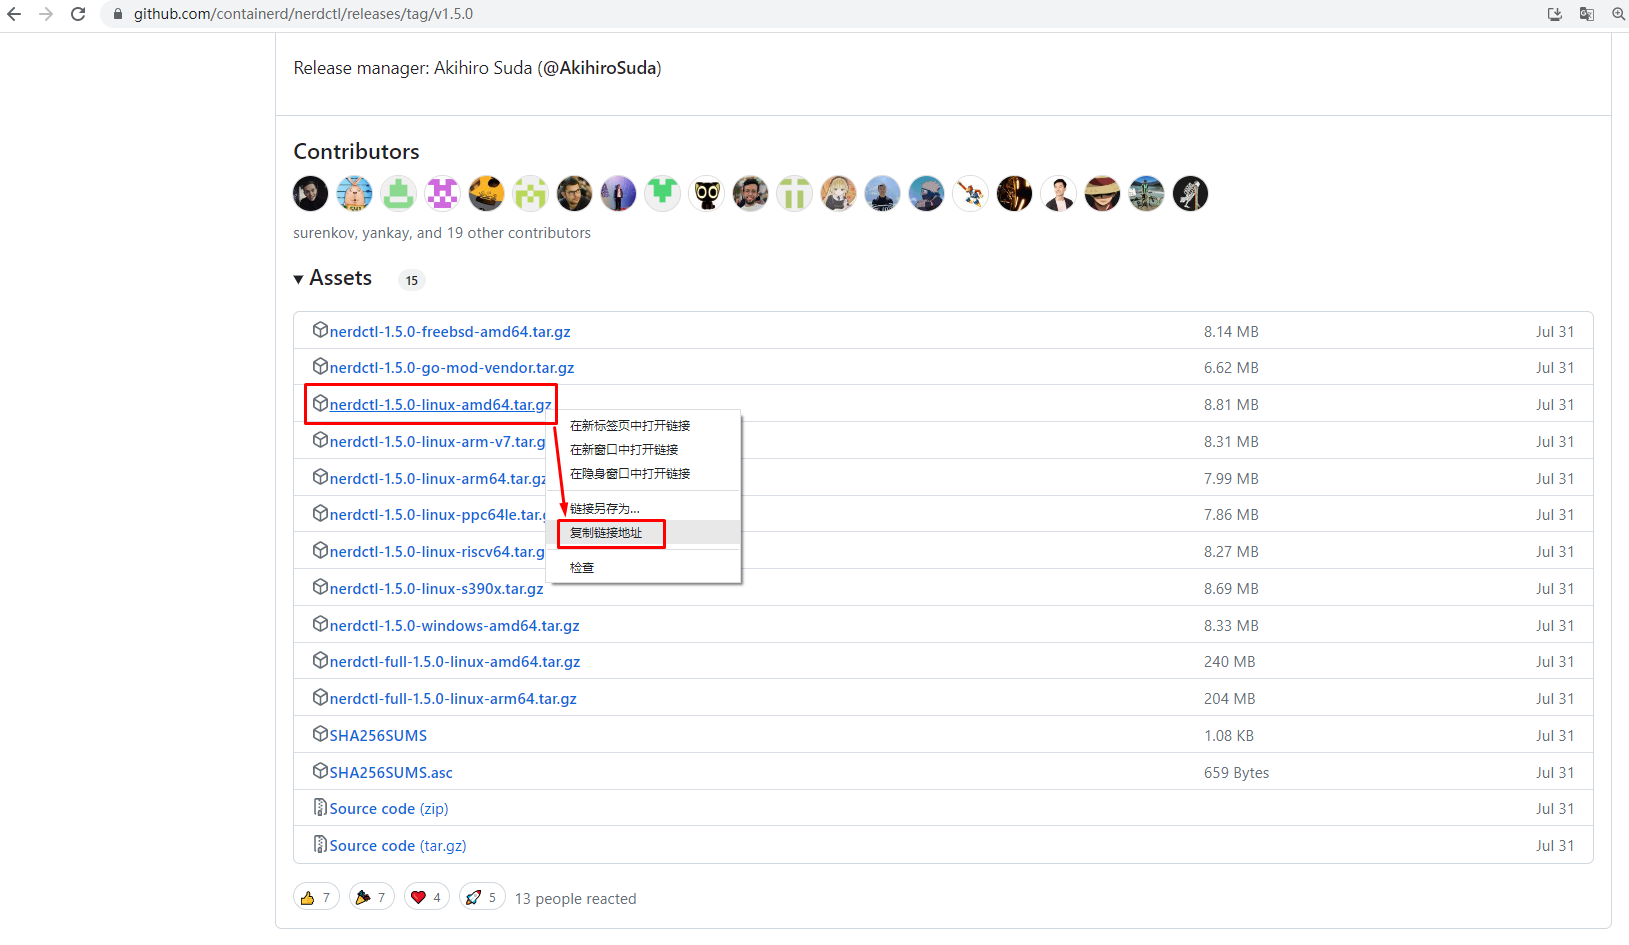Click file icon beside Source code (tar.gz)
This screenshot has height=945, width=1629.
(320, 844)
